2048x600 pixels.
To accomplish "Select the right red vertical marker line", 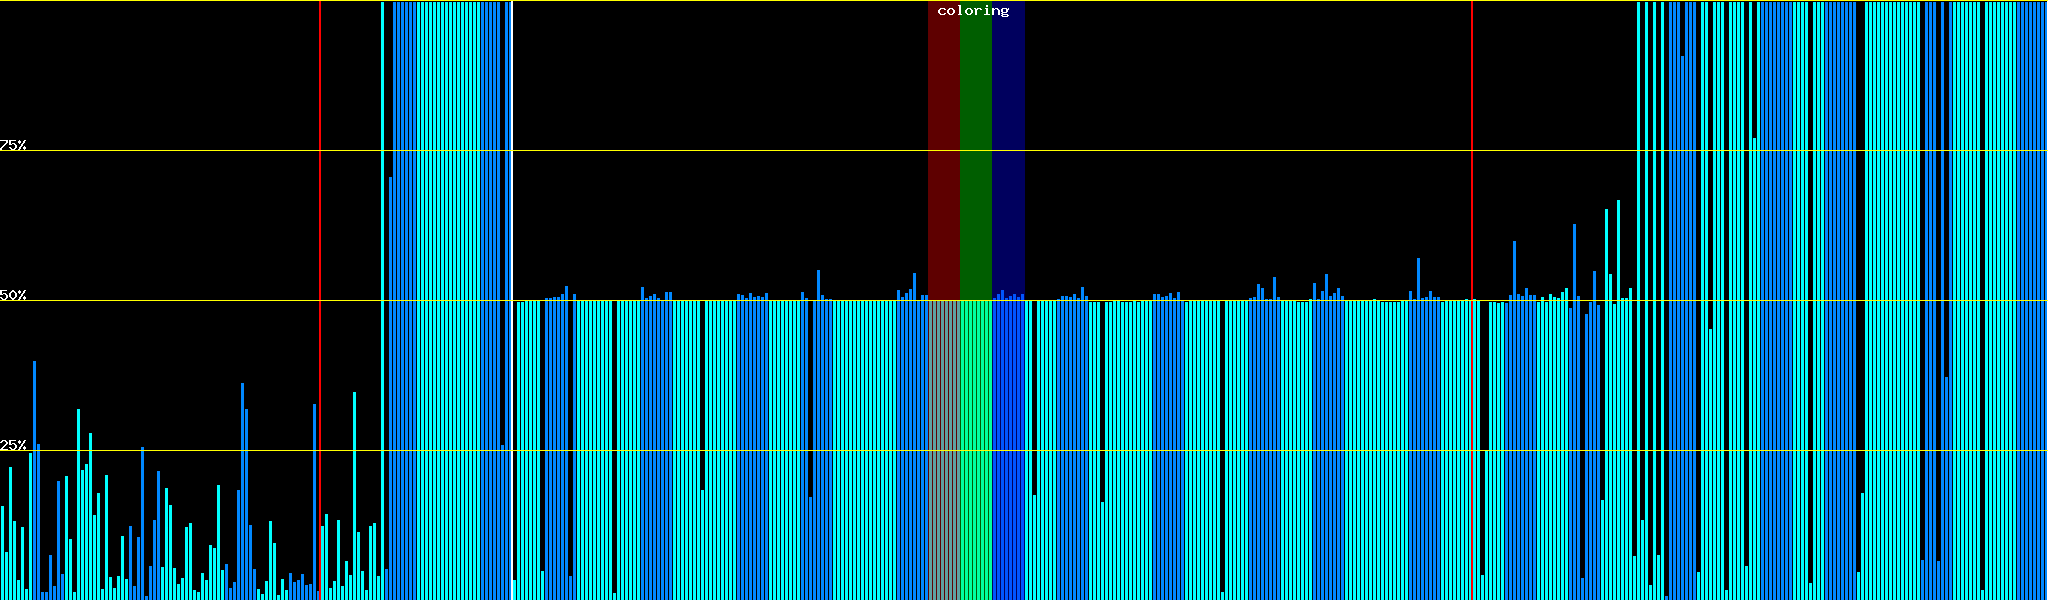I will [x=1472, y=150].
